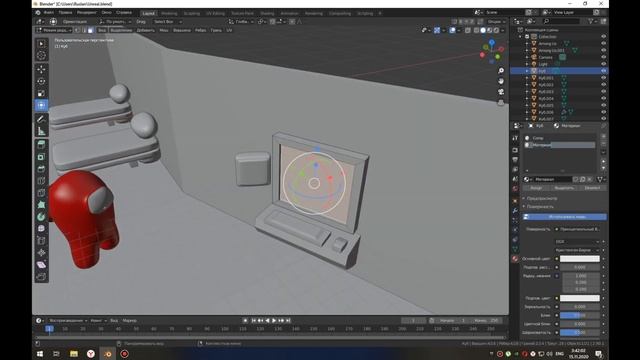Expand the Предпросмотр panel
640x360 pixels.
(541, 198)
